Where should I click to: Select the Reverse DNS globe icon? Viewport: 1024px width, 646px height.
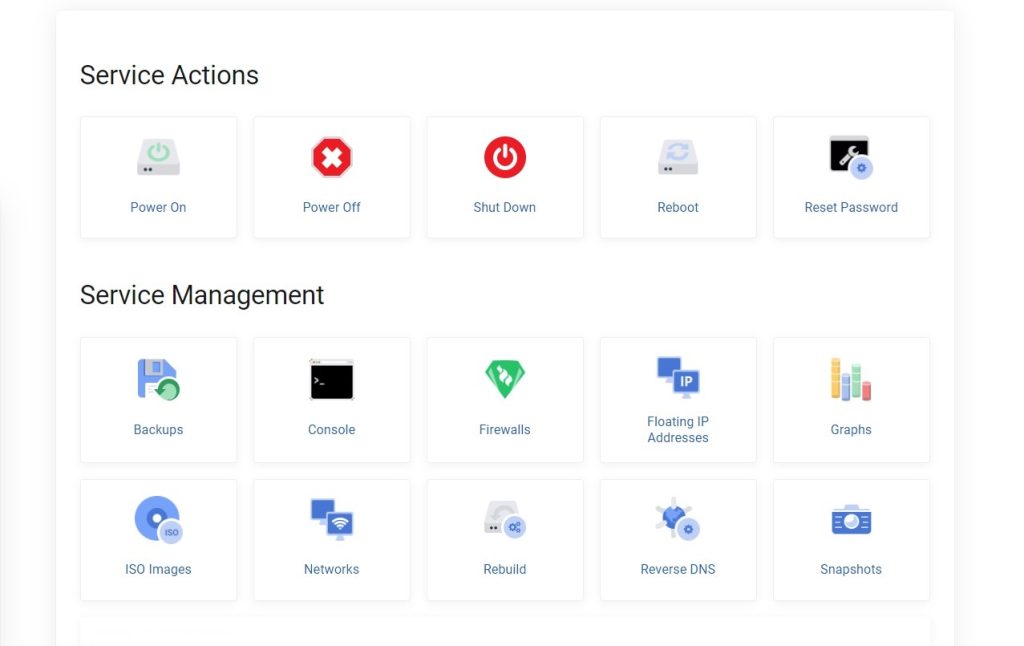pyautogui.click(x=678, y=518)
